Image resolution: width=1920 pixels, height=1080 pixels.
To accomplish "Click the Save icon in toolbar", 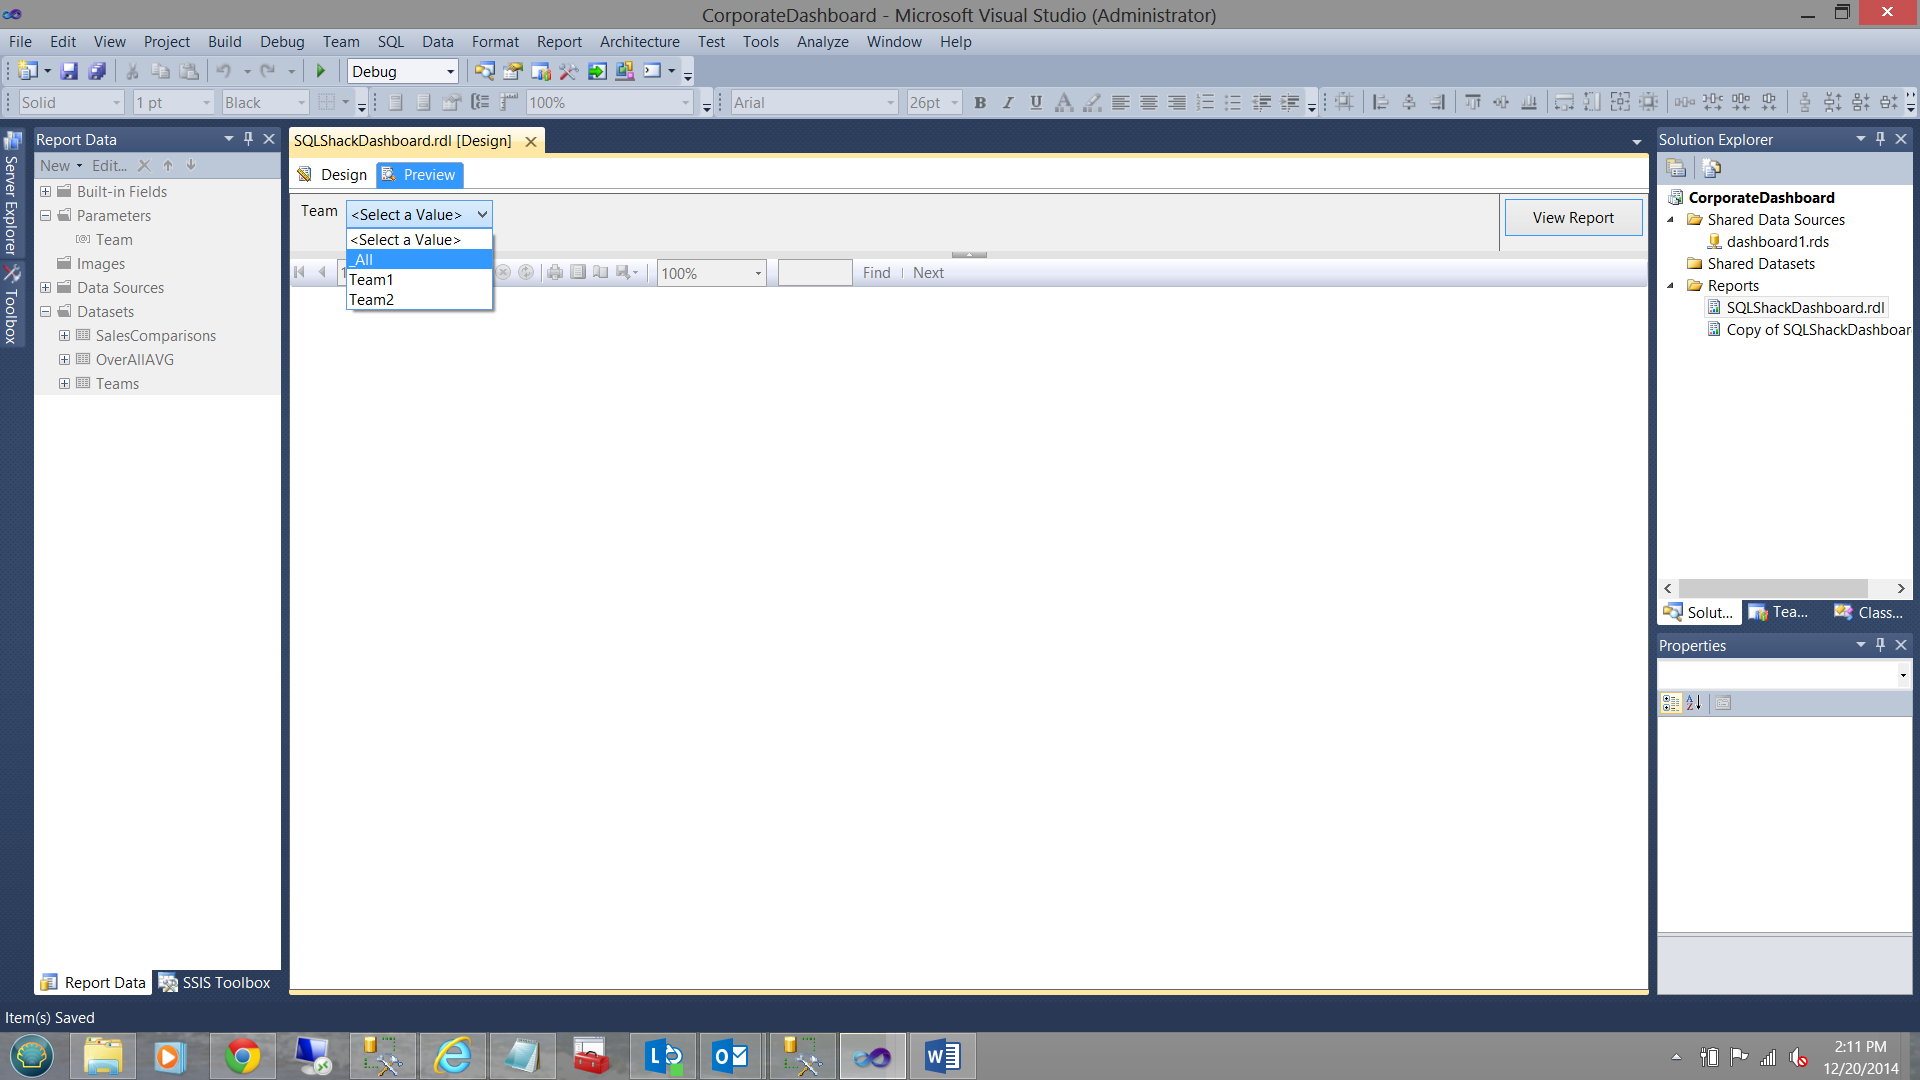I will 69,71.
